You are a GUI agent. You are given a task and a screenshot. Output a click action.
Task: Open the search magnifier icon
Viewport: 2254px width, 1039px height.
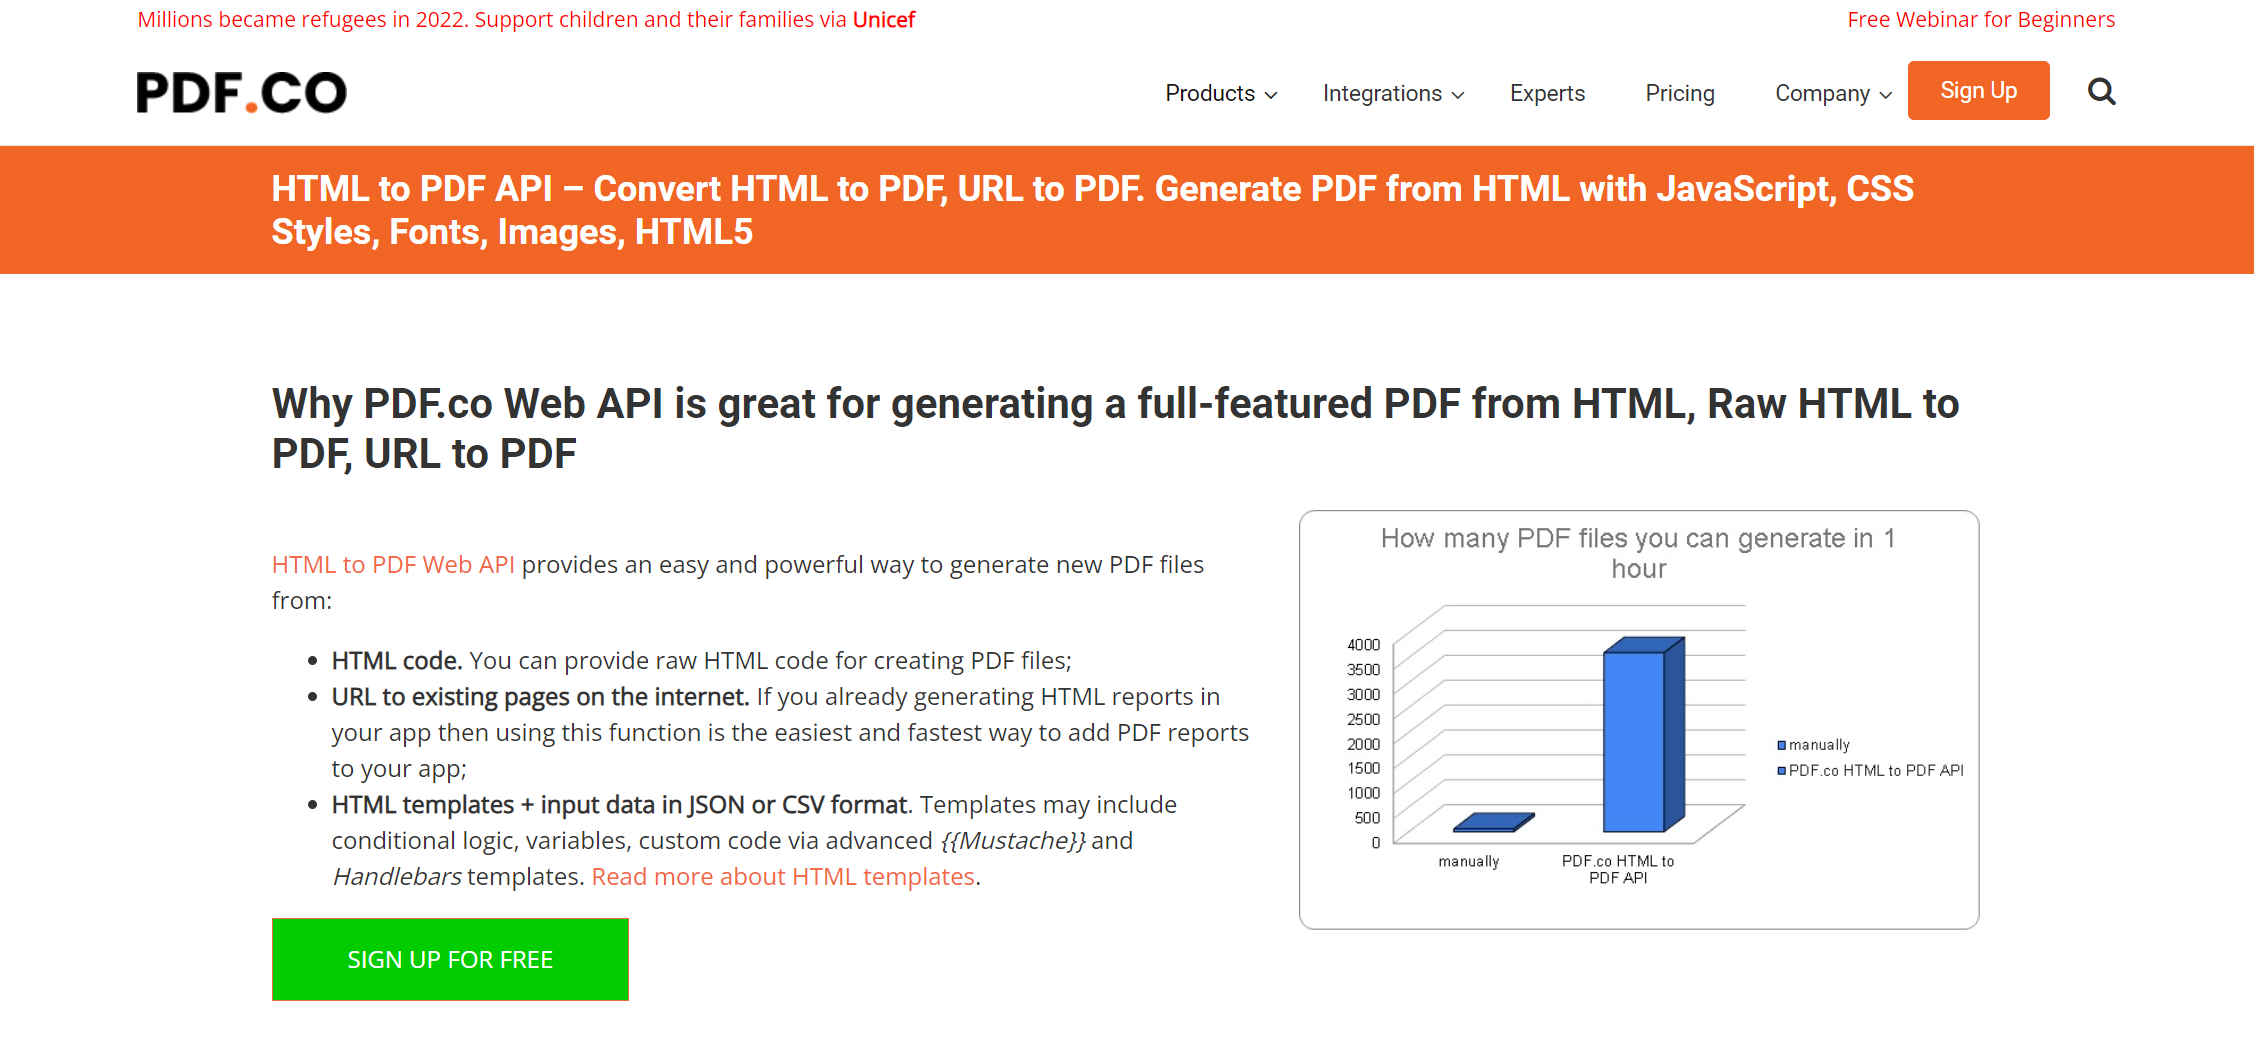(2101, 92)
